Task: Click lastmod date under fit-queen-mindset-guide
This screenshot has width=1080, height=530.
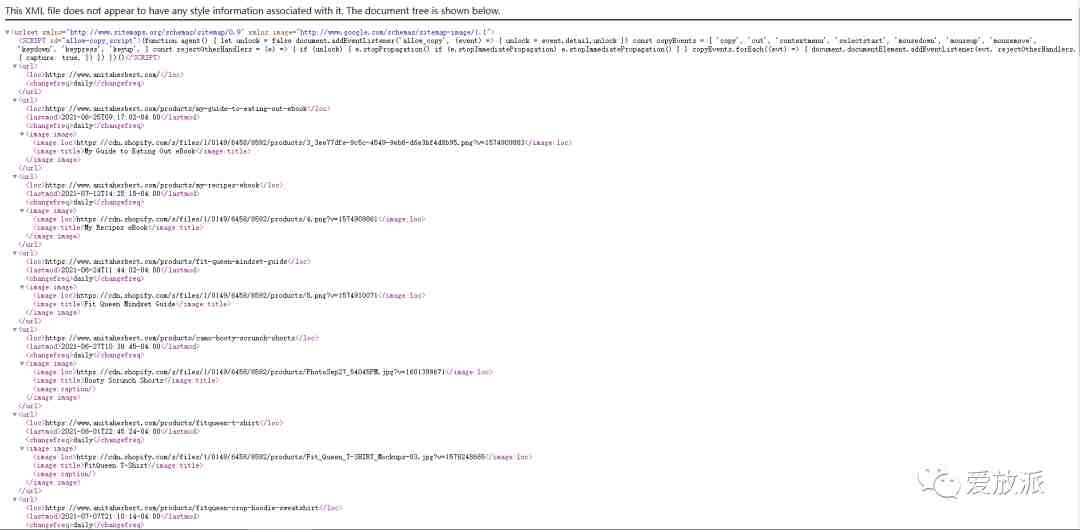Action: click(x=111, y=269)
